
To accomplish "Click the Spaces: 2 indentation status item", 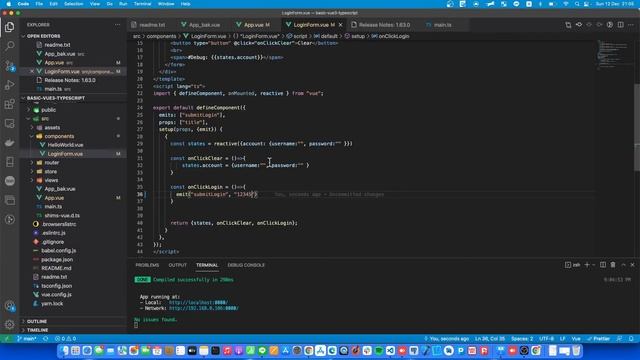I will [522, 339].
